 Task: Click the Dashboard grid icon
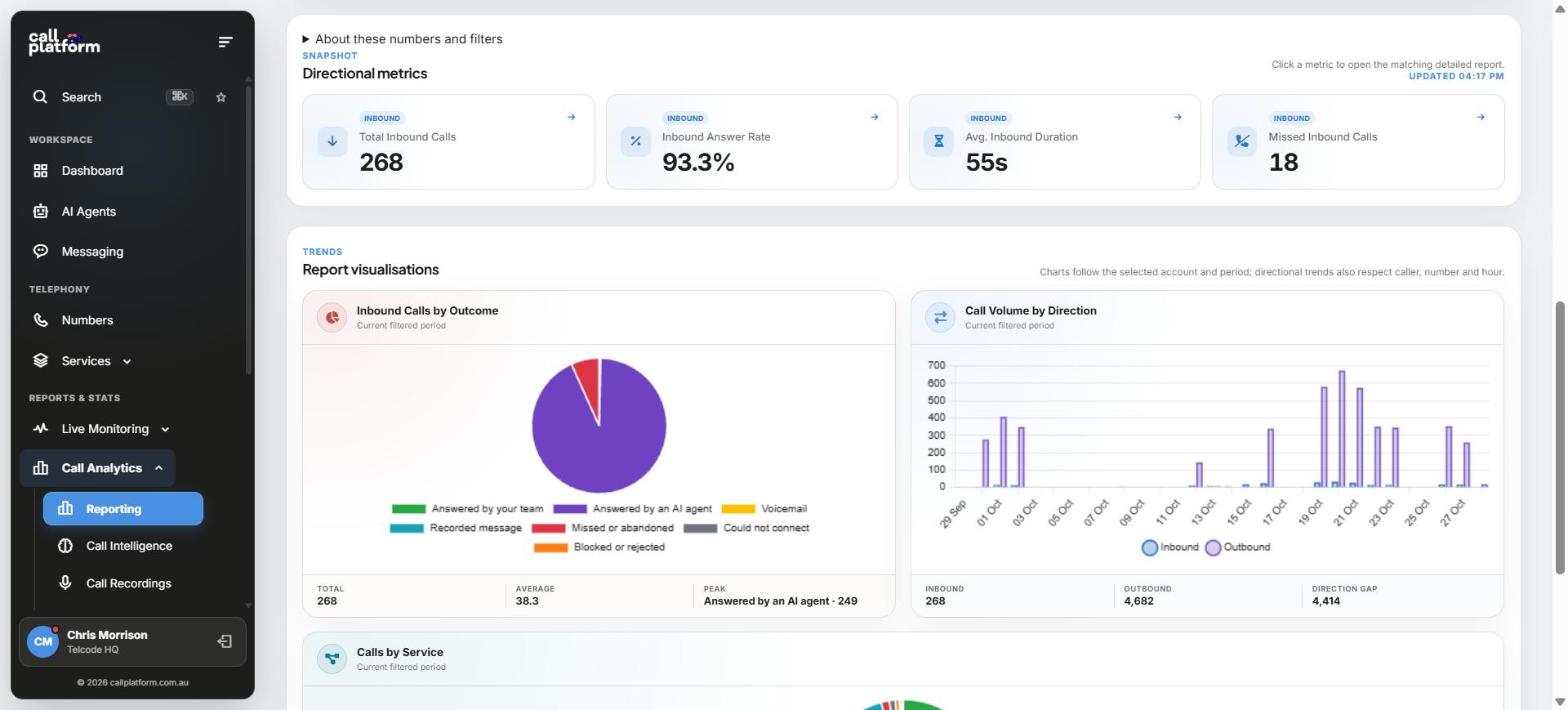[41, 171]
